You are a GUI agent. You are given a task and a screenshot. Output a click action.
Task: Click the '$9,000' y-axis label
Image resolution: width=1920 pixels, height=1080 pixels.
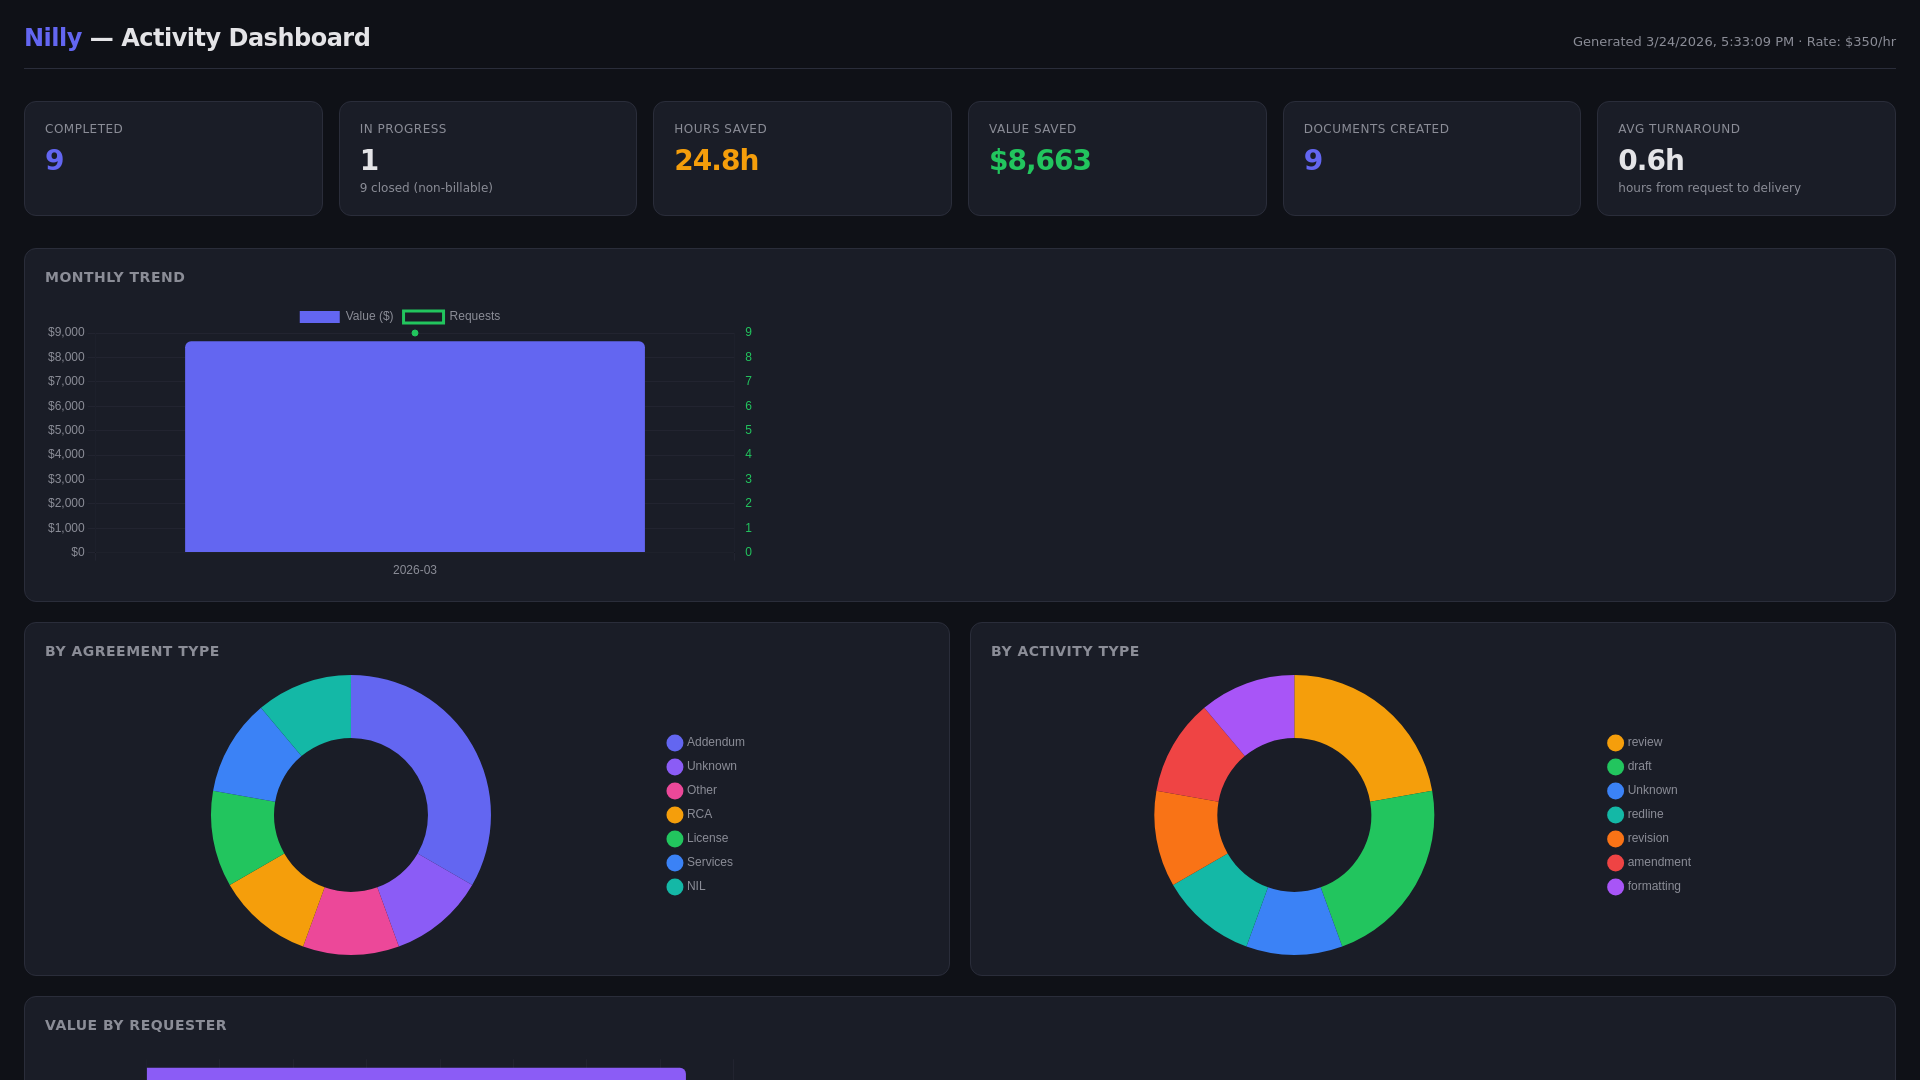66,332
